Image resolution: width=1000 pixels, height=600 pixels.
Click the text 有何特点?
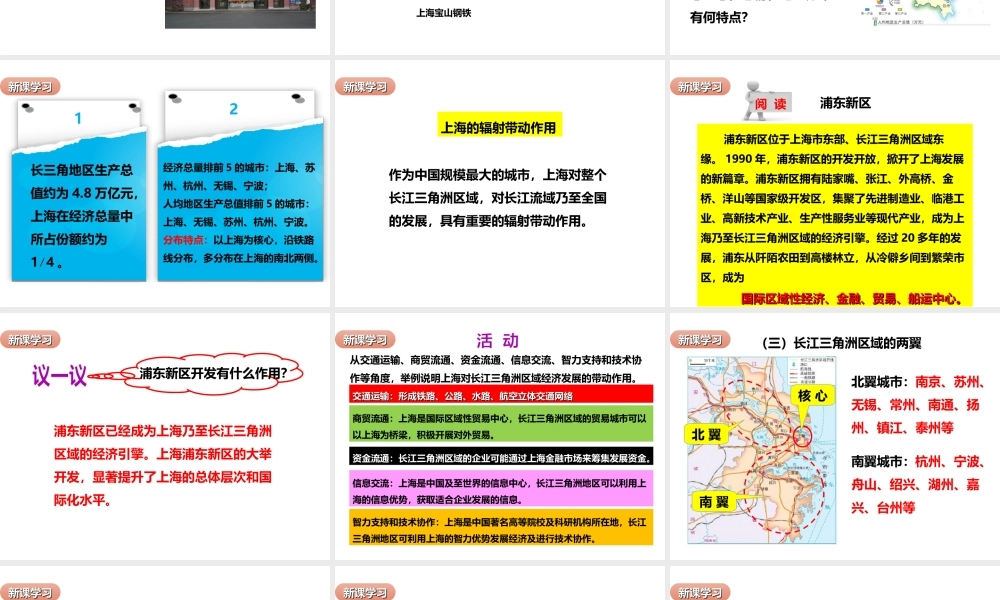coord(719,17)
